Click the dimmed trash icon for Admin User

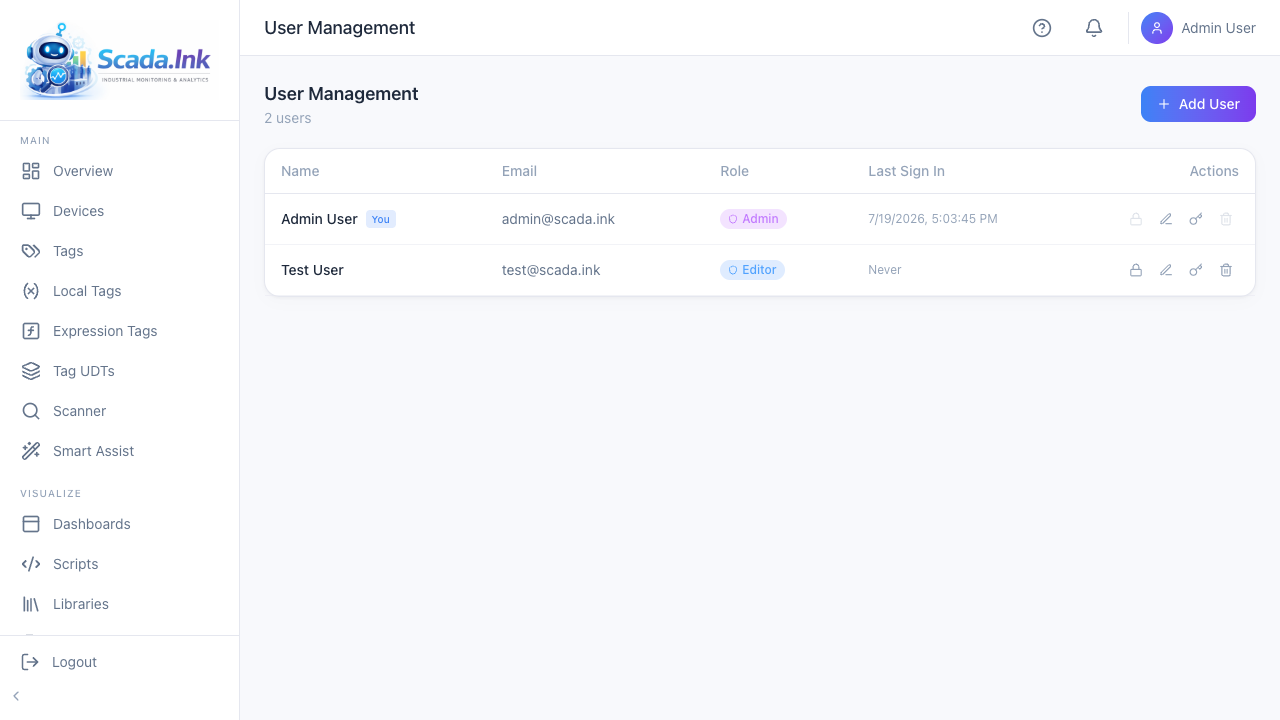pos(1226,219)
